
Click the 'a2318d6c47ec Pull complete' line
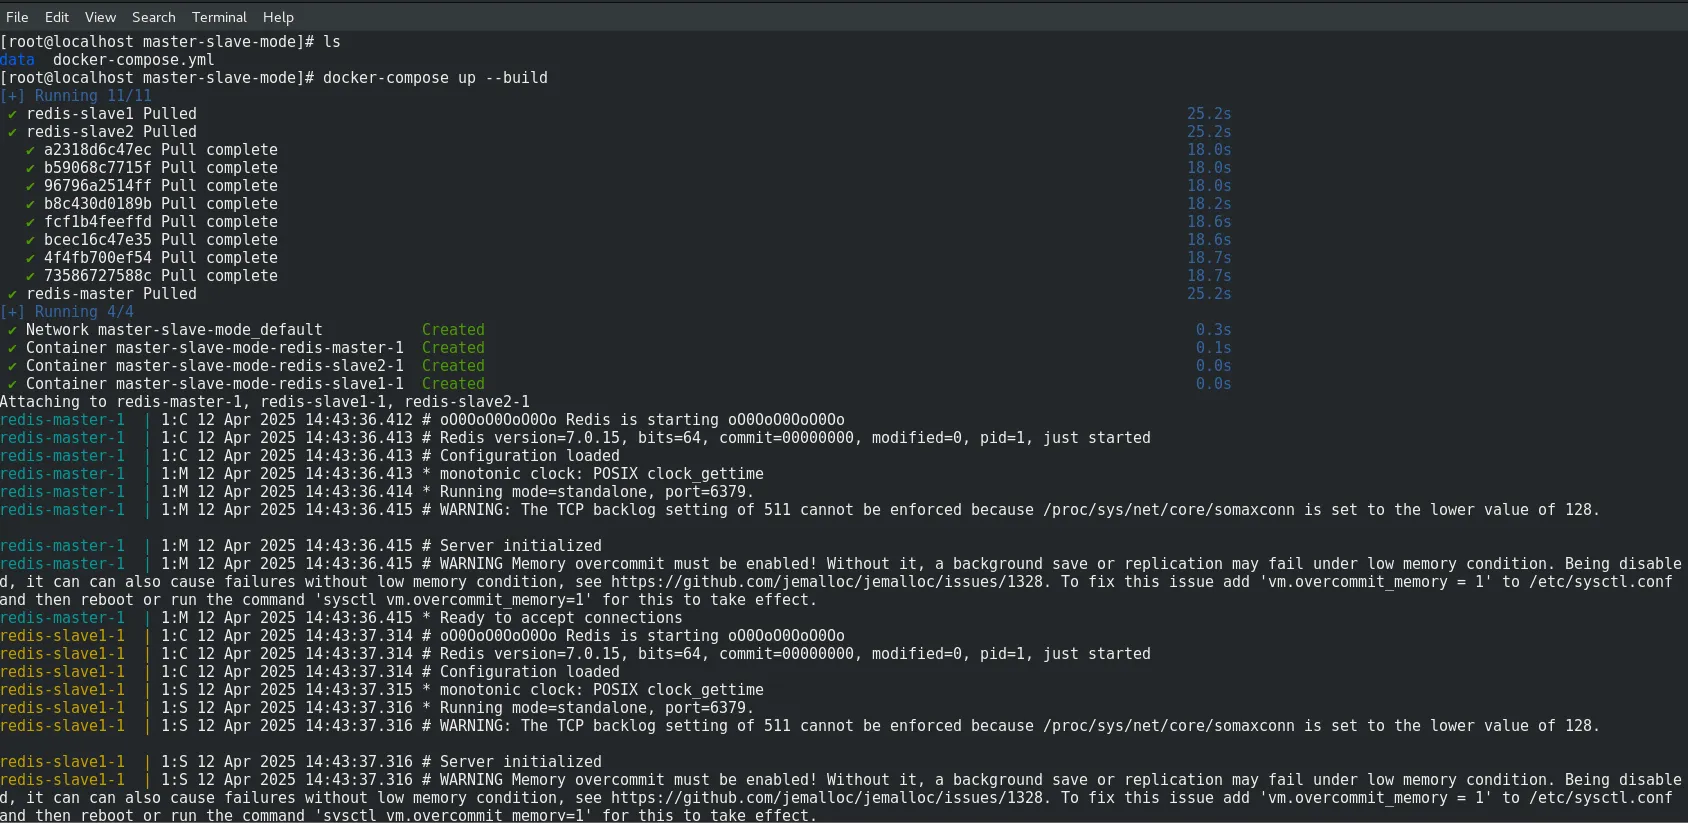(152, 150)
